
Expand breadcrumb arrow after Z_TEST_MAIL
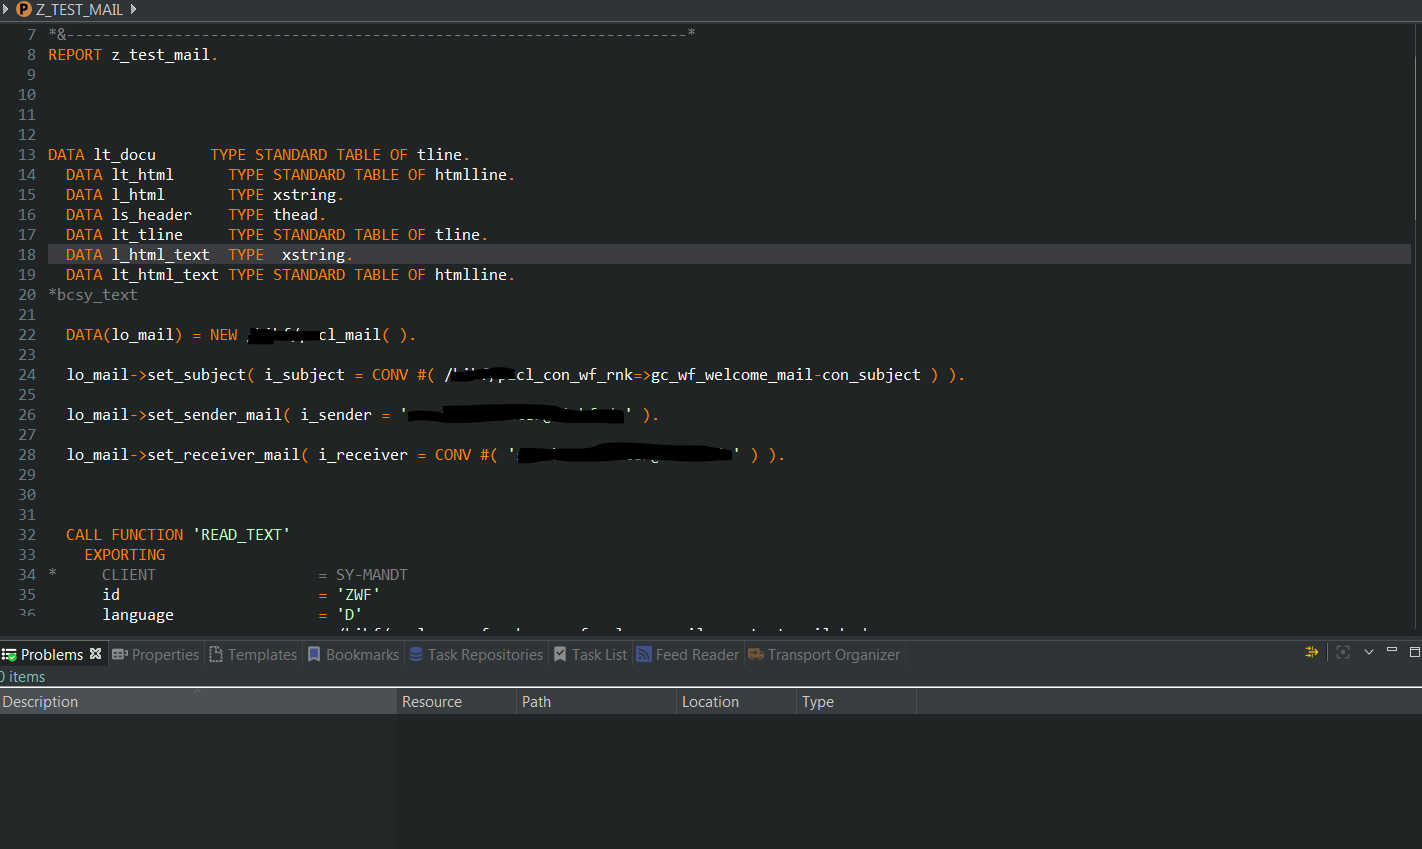tap(133, 10)
